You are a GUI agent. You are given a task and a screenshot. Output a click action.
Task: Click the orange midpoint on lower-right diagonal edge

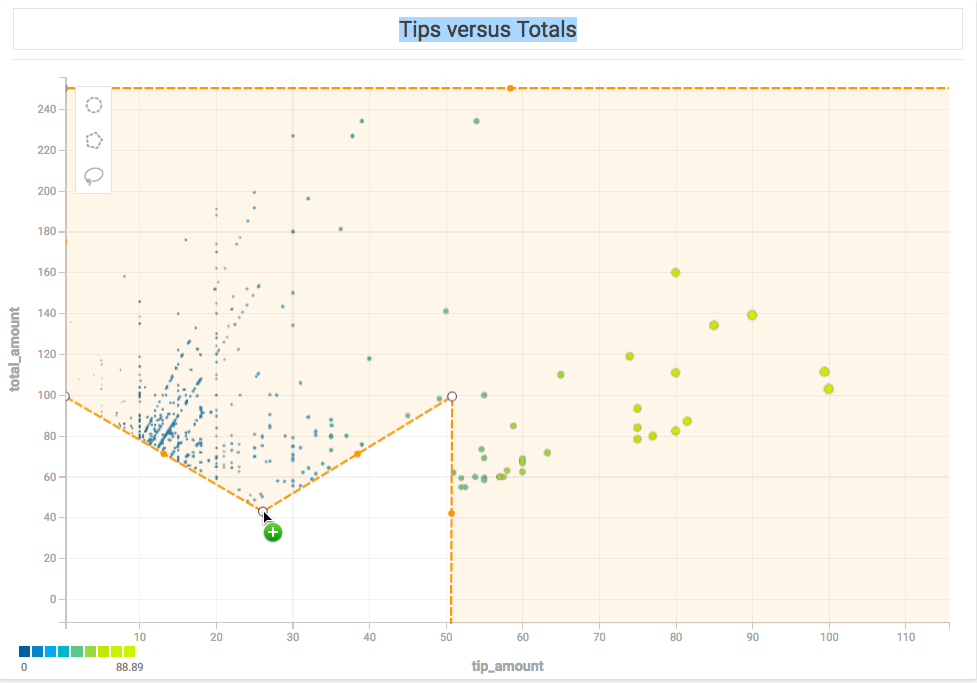pyautogui.click(x=357, y=454)
